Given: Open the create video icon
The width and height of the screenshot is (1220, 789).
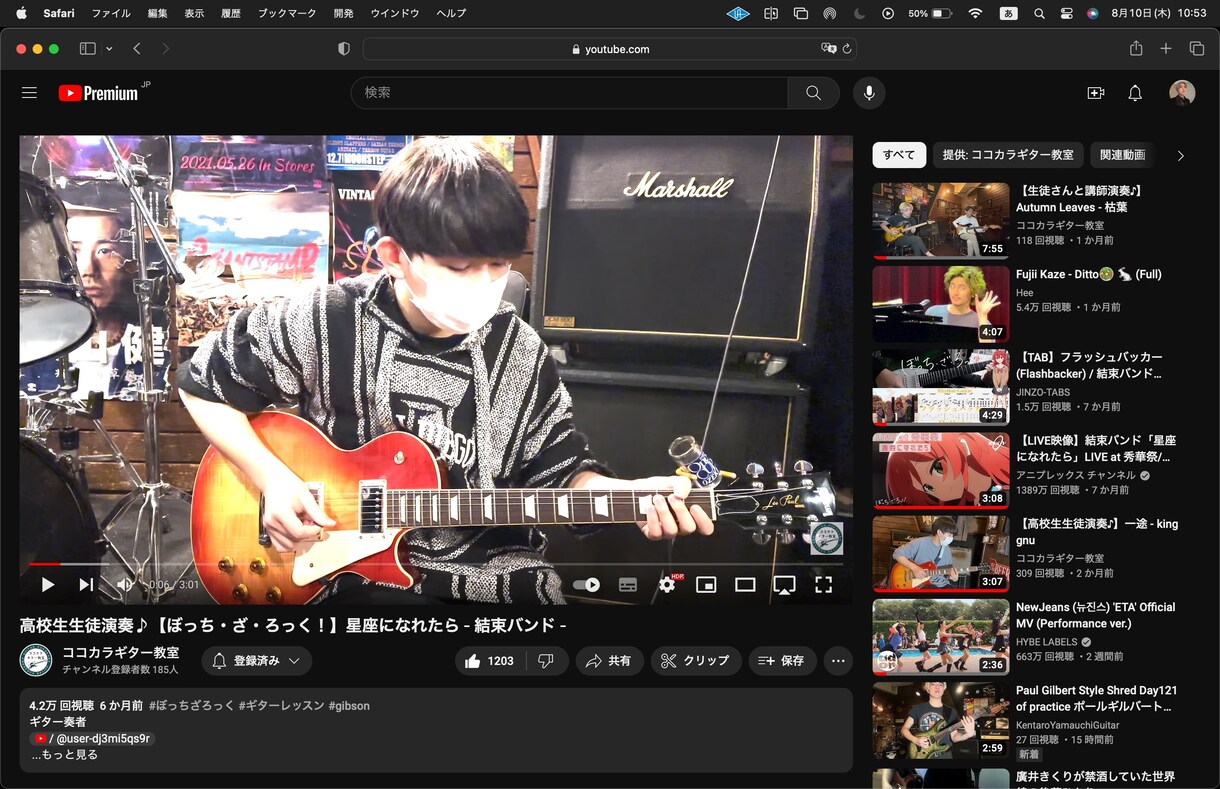Looking at the screenshot, I should [1096, 93].
